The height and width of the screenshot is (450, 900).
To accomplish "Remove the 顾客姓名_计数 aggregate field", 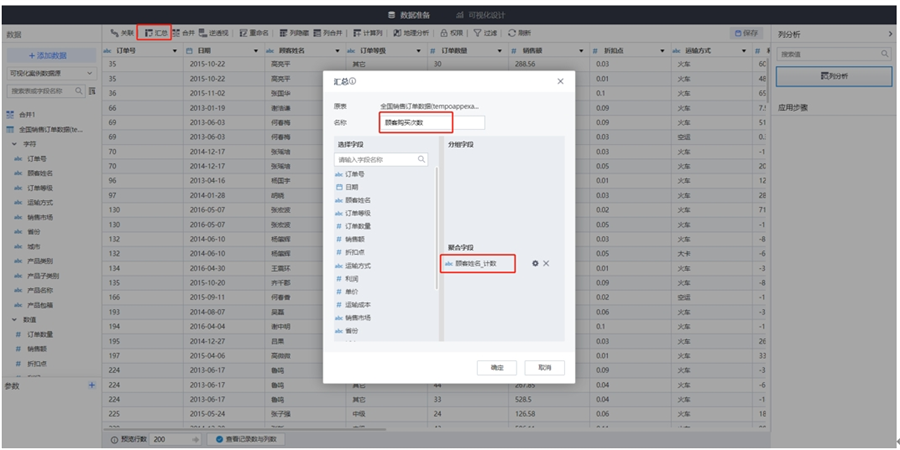I will tap(546, 263).
